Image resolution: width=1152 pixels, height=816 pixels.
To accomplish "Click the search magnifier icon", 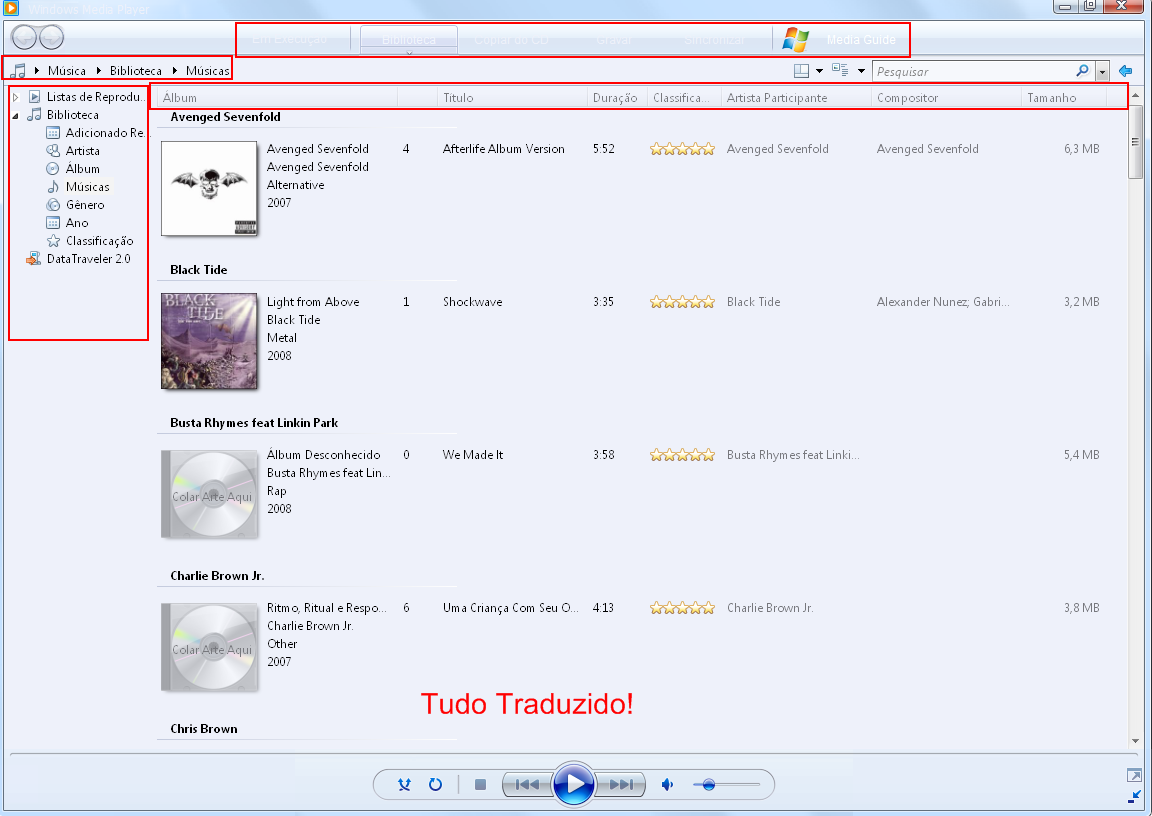I will point(1081,70).
